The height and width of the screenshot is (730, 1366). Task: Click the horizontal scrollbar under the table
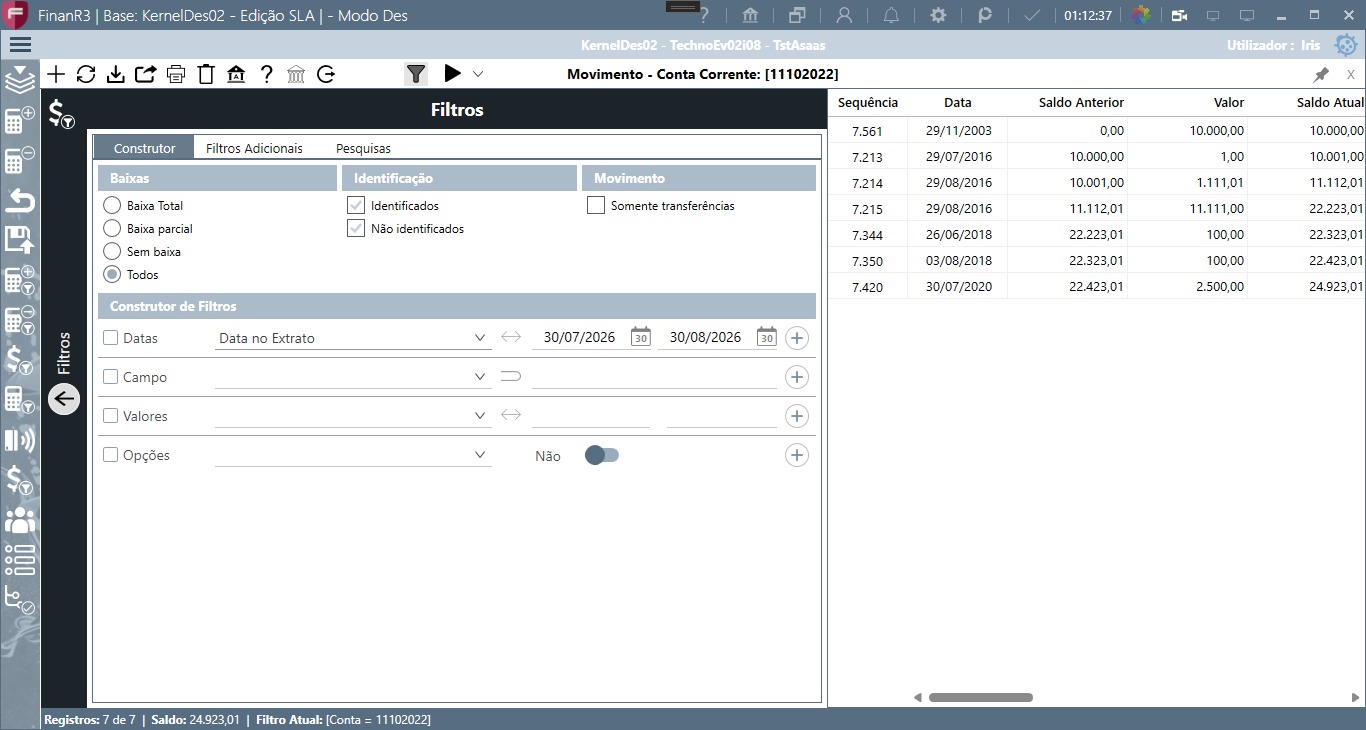[980, 697]
